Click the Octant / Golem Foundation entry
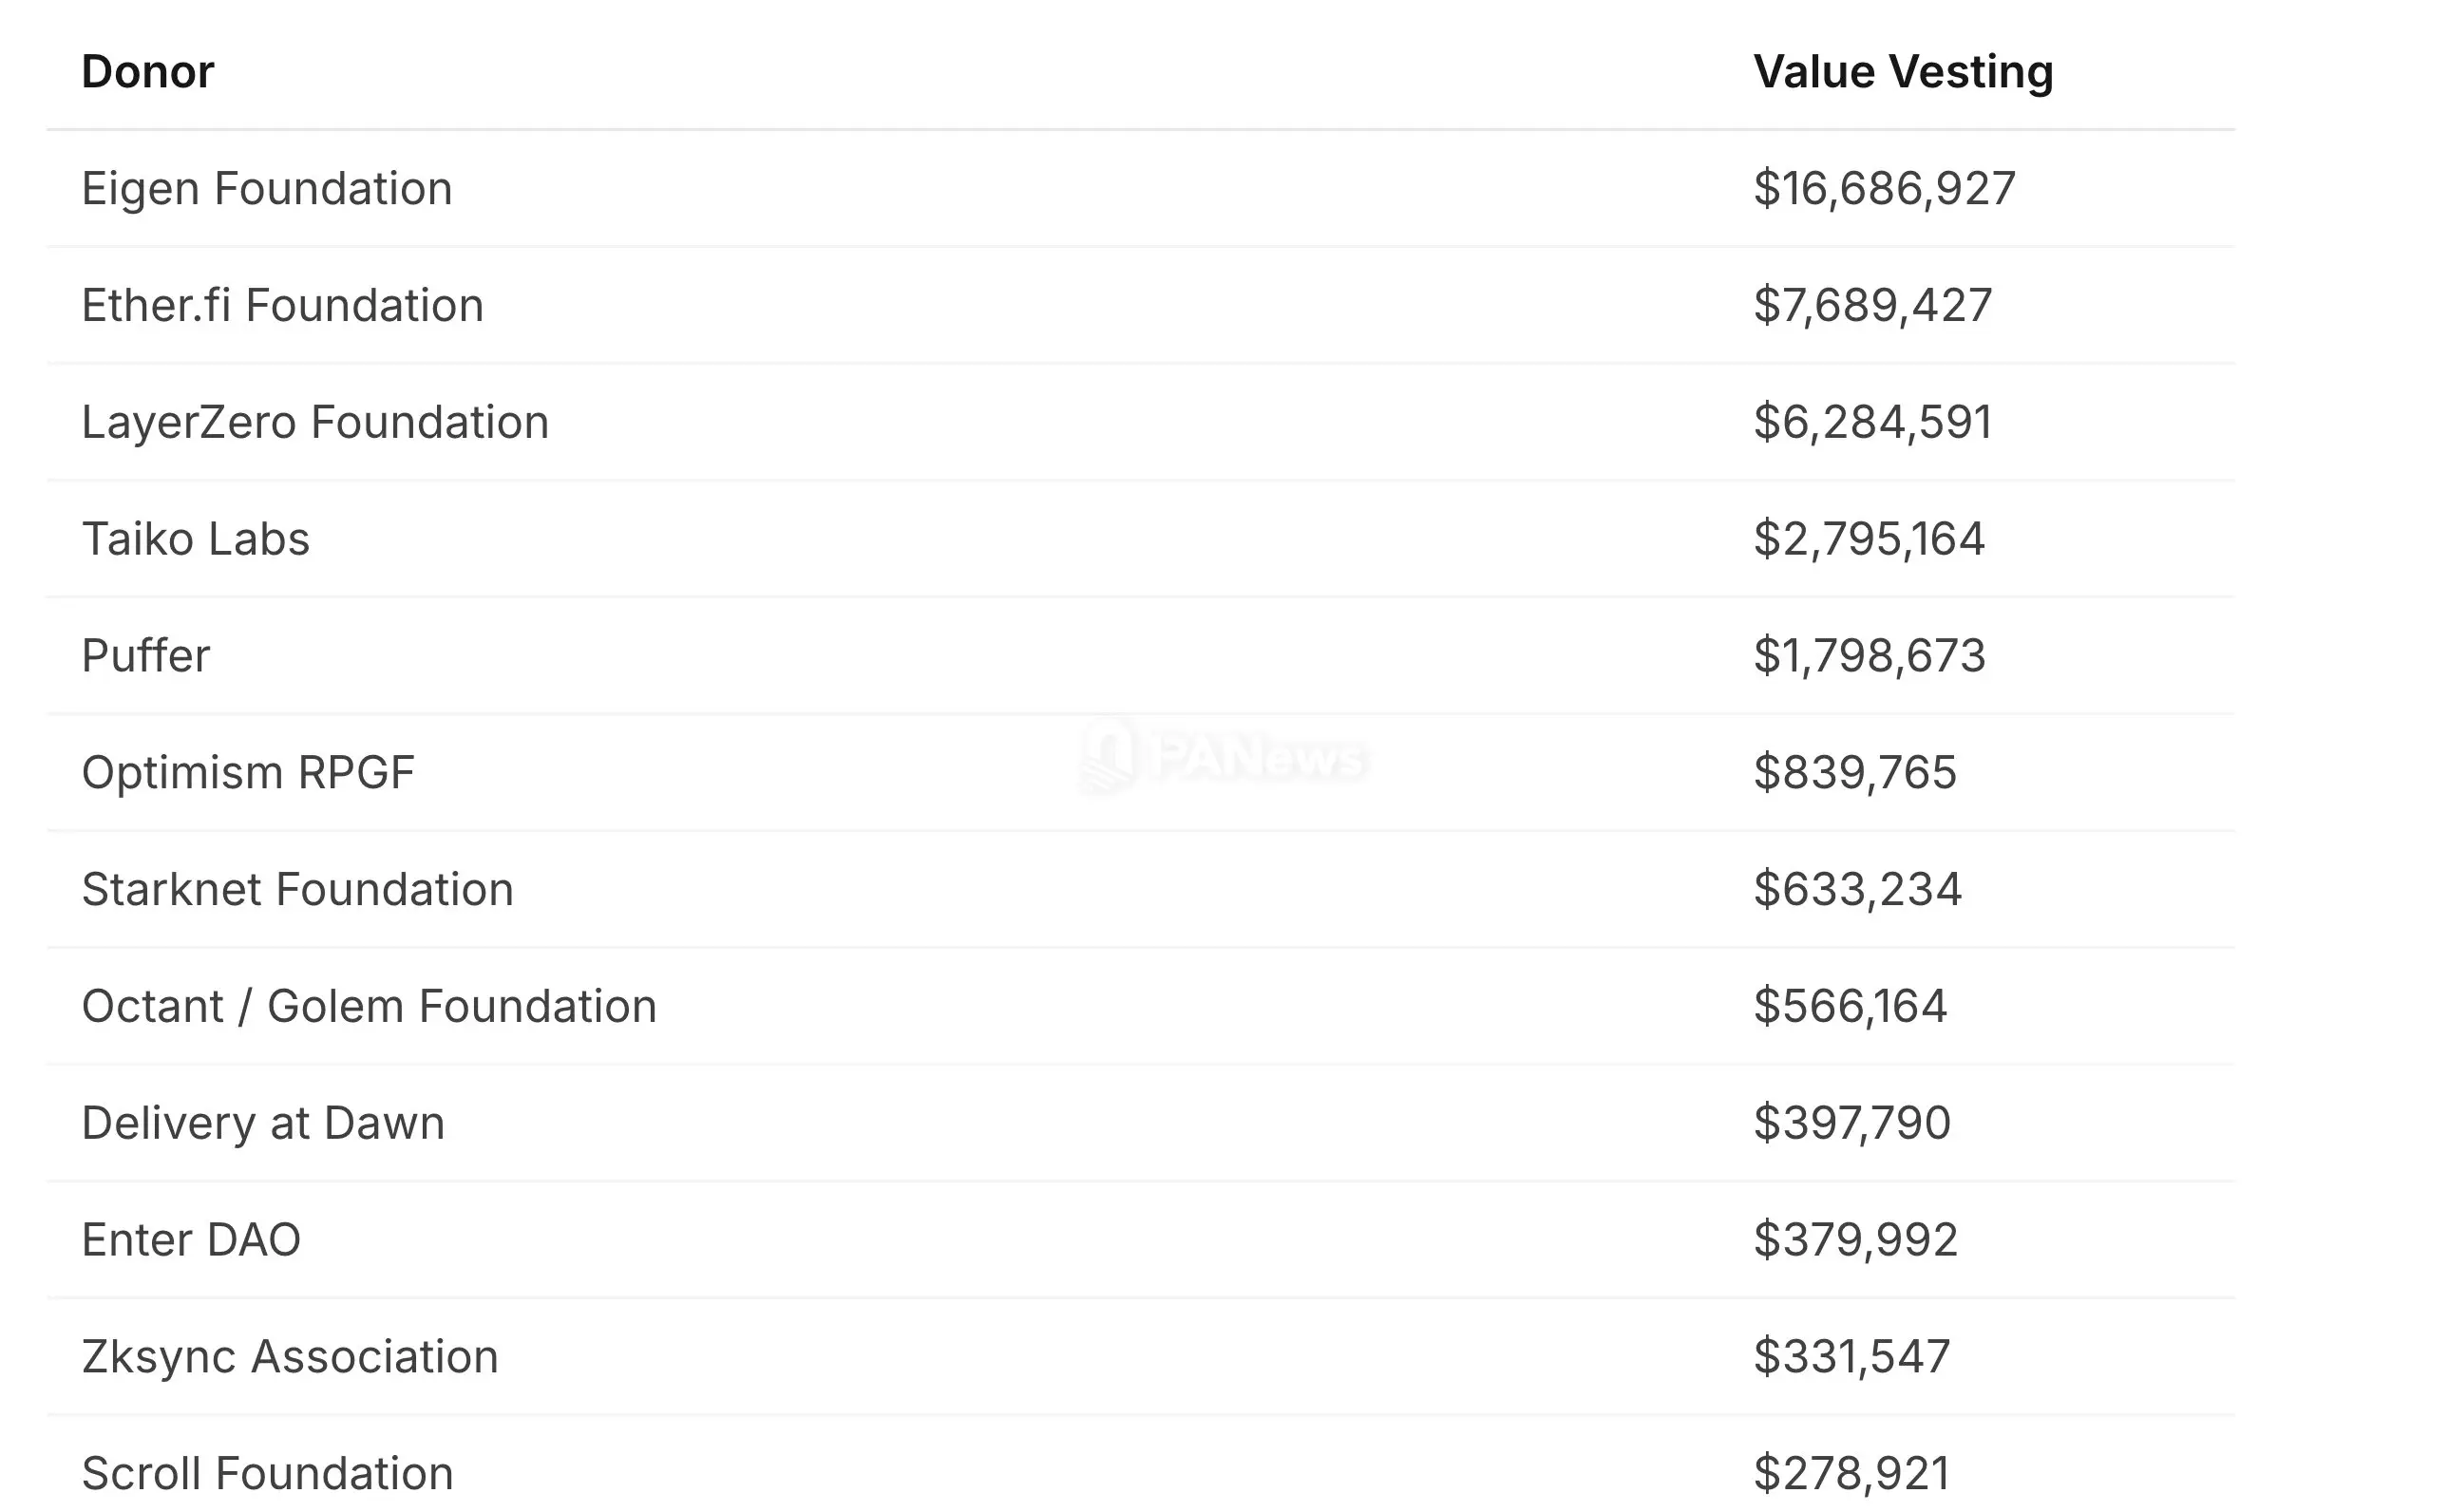Viewport: 2449px width, 1512px height. (369, 1006)
